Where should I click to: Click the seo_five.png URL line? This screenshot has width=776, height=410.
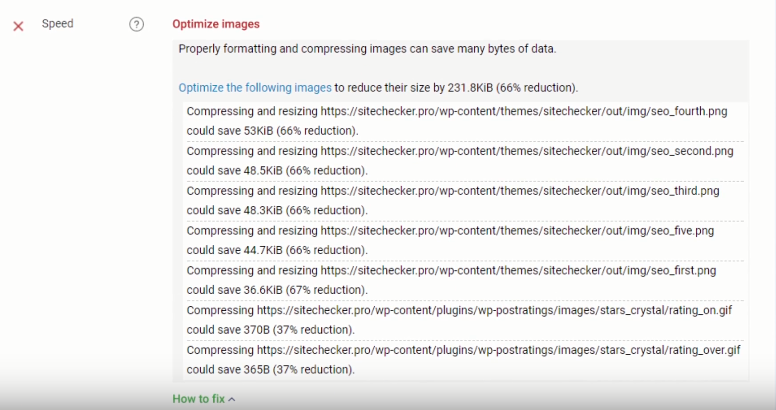point(450,231)
